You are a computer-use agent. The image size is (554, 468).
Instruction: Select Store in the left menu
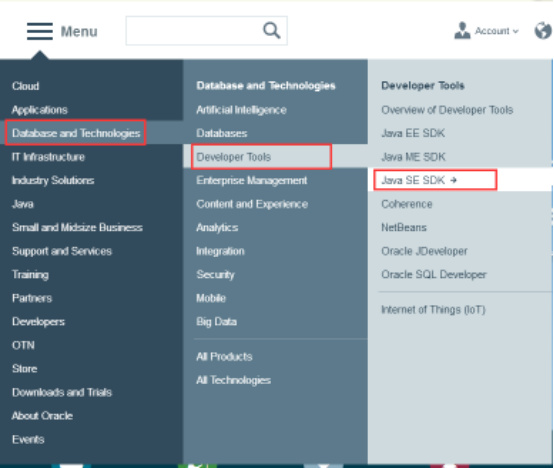click(x=25, y=369)
